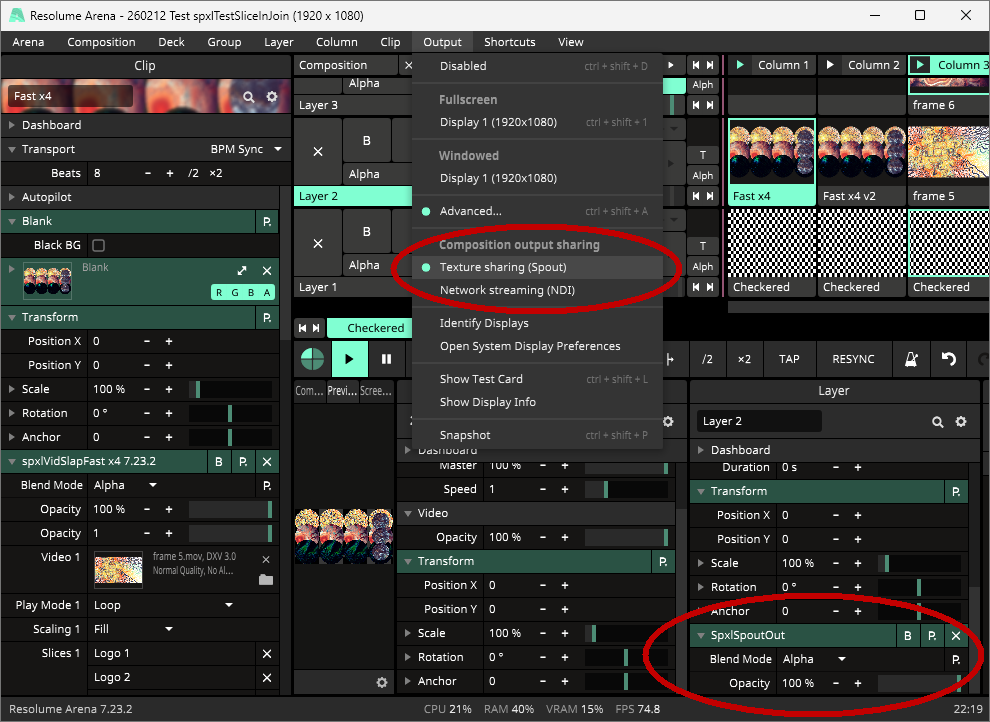Viewport: 990px width, 722px height.
Task: Click the folder icon next to Video 1
Action: 266,579
